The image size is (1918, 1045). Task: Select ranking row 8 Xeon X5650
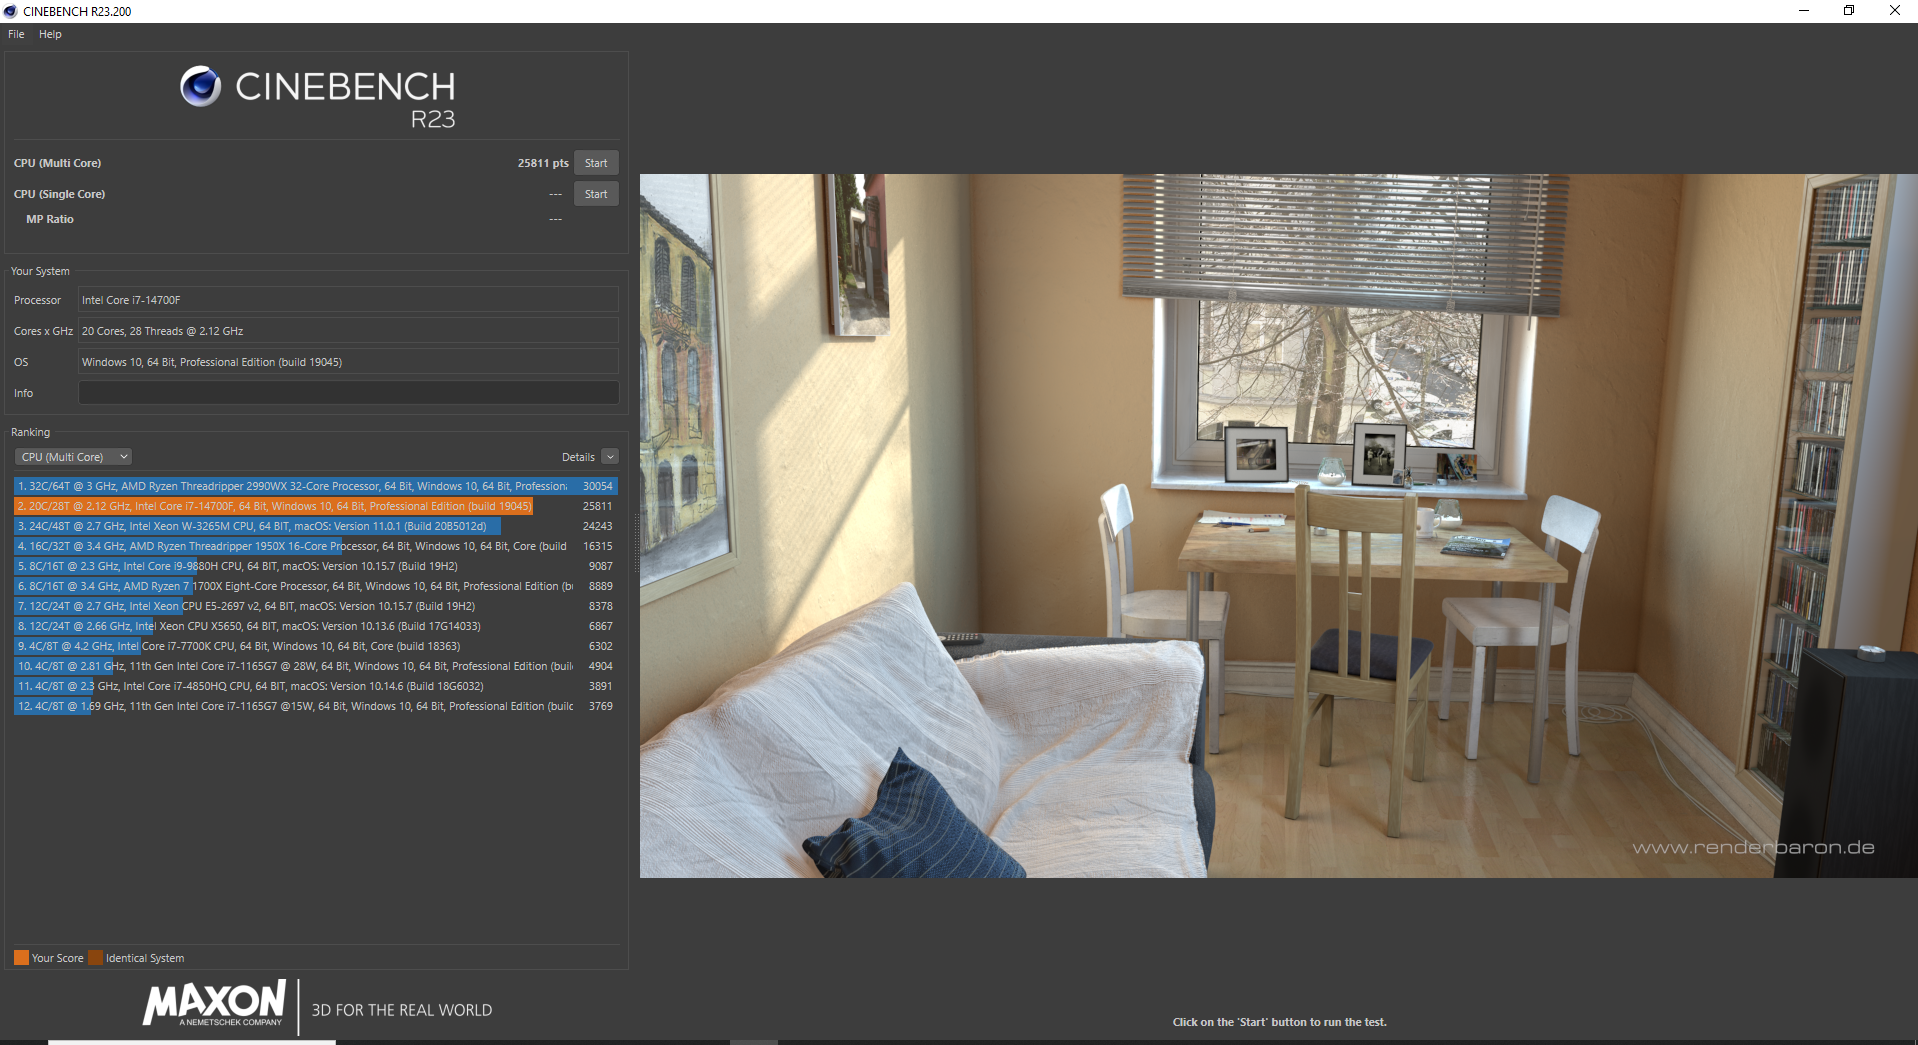click(315, 626)
